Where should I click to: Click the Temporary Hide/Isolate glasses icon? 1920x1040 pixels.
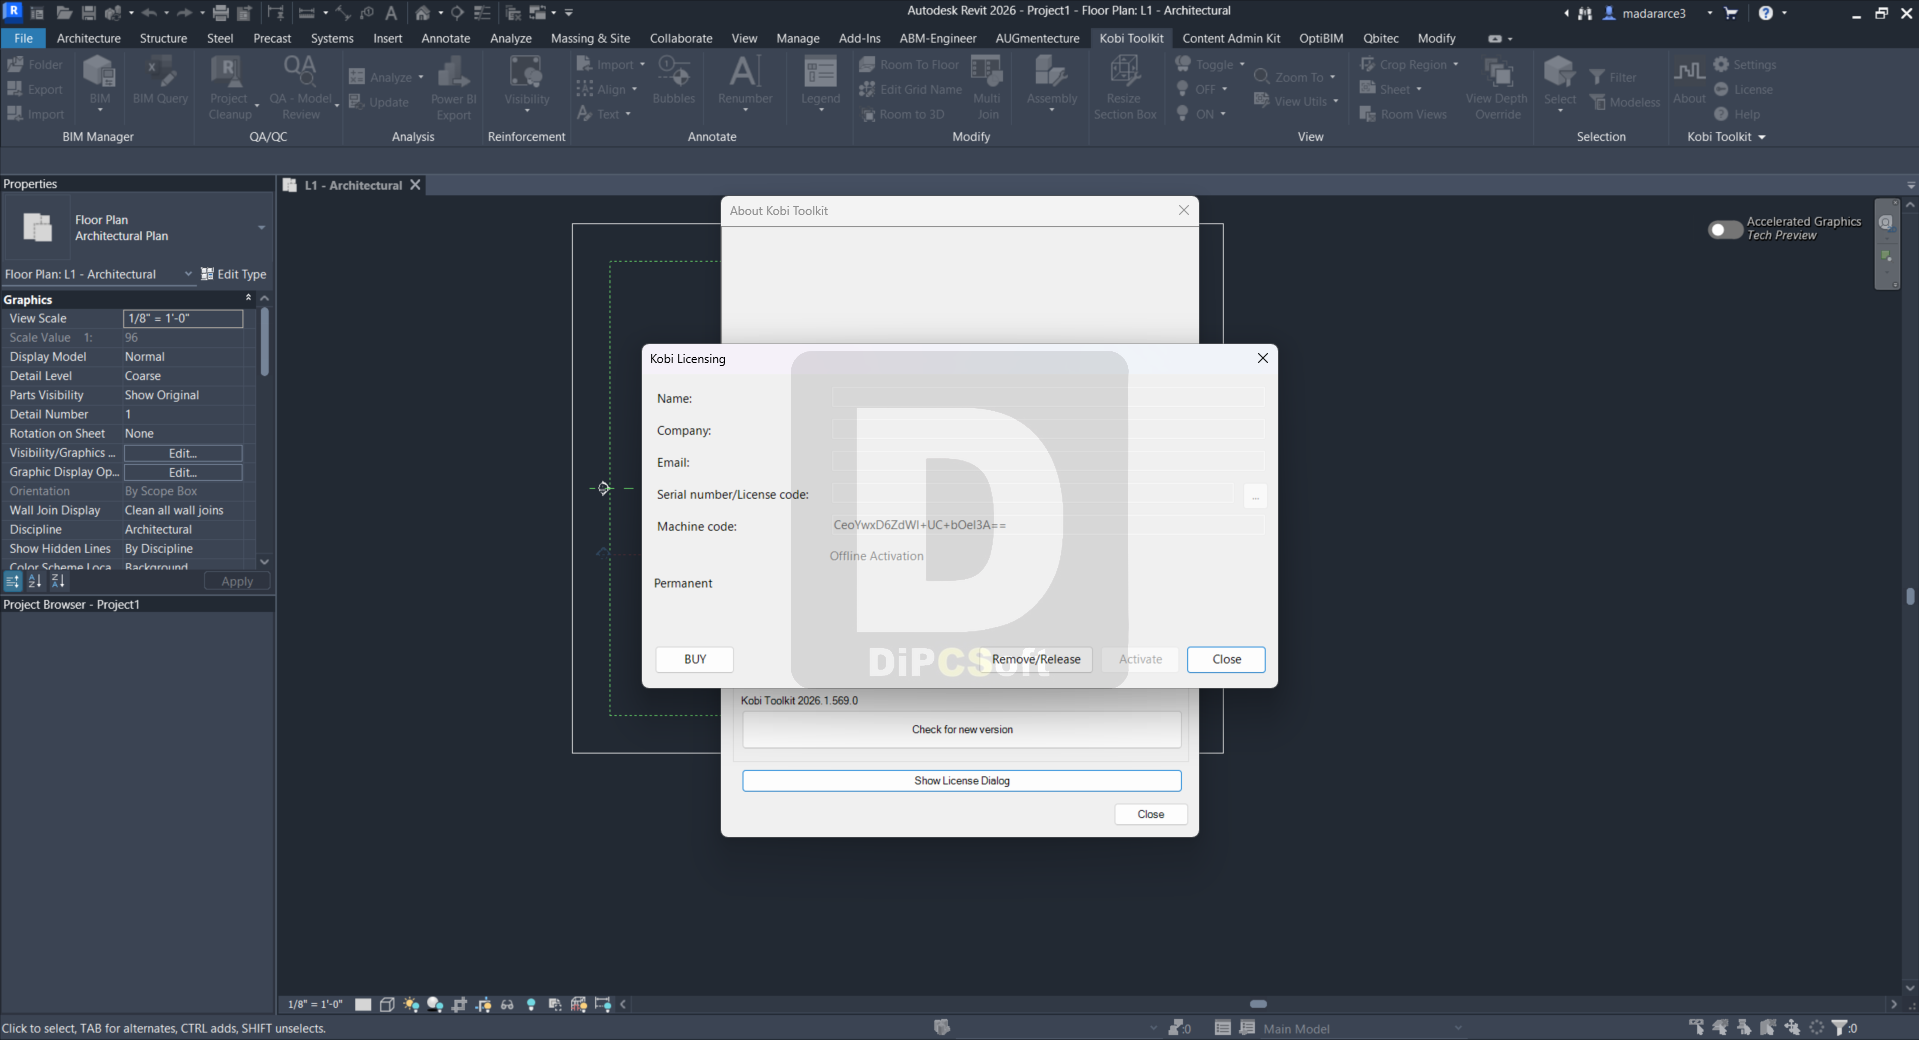[507, 1004]
